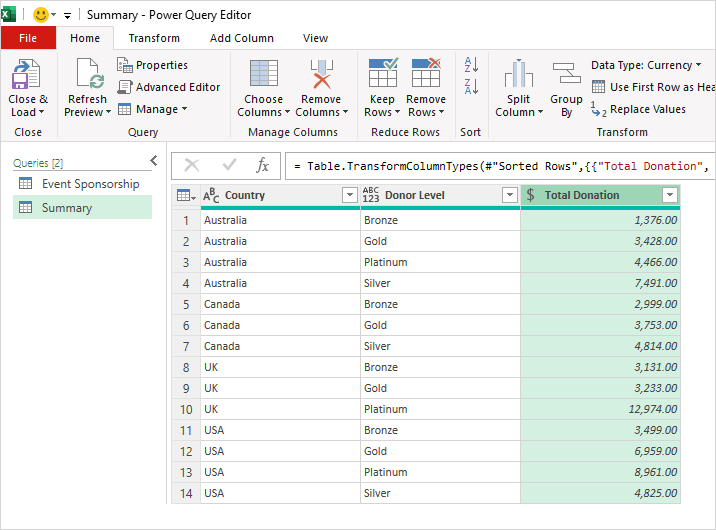Click the Split Column icon

(x=519, y=73)
